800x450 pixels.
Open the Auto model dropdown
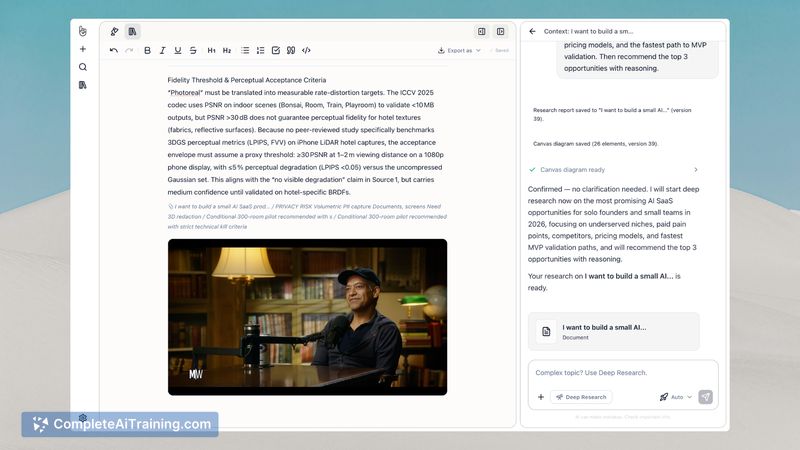click(x=677, y=397)
